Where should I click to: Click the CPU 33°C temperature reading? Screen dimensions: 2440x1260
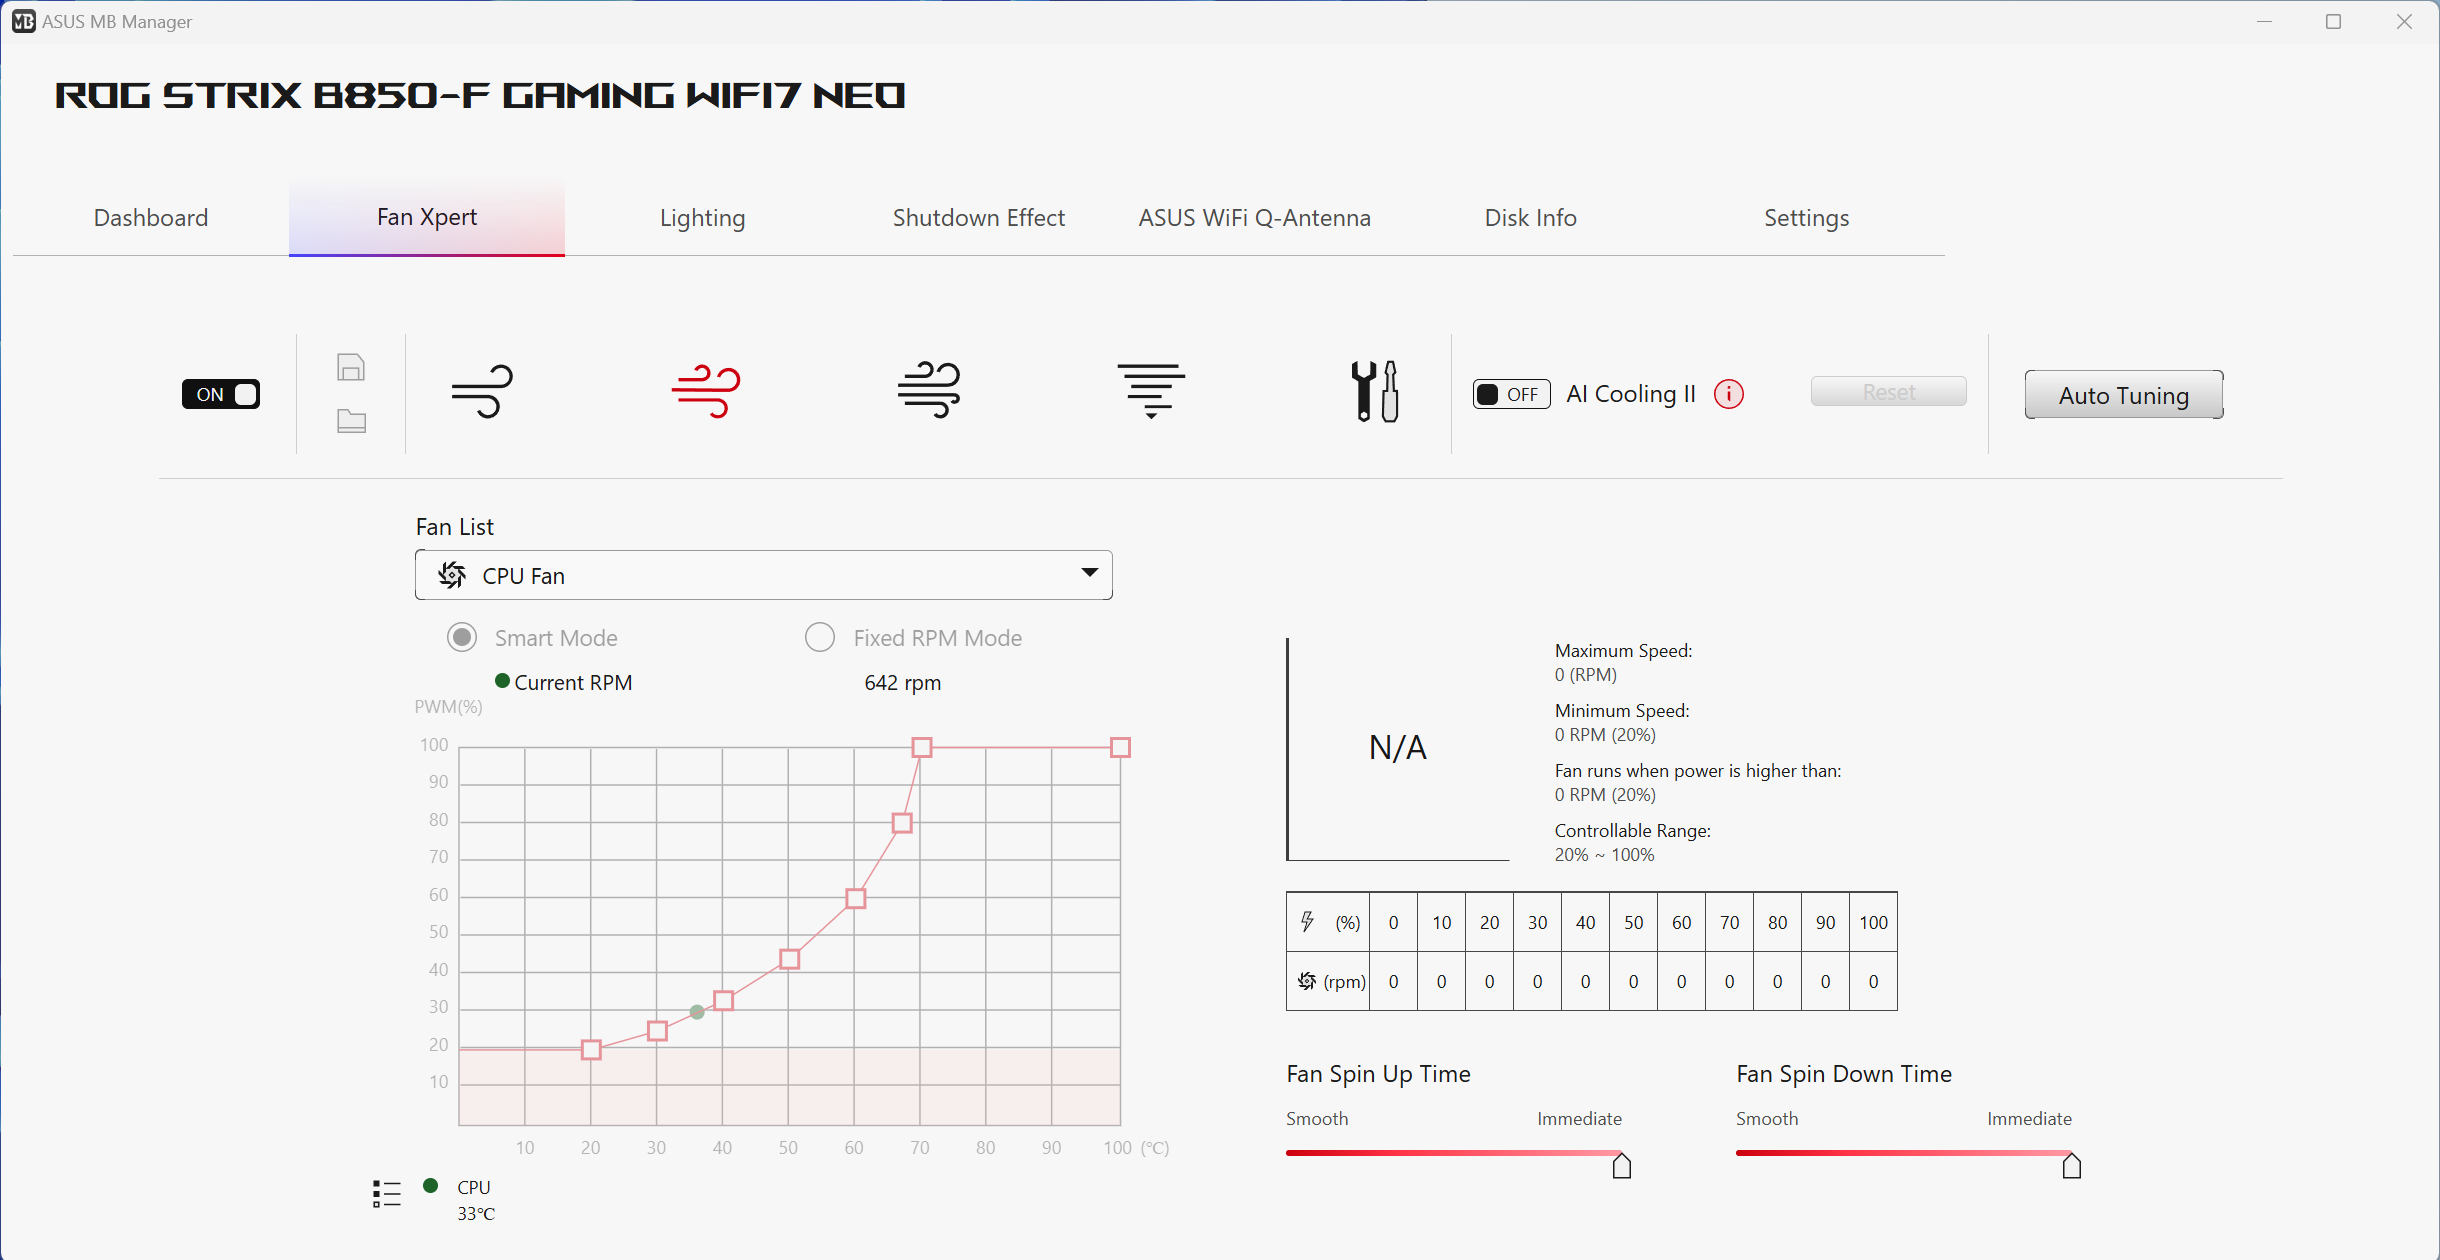(476, 1200)
